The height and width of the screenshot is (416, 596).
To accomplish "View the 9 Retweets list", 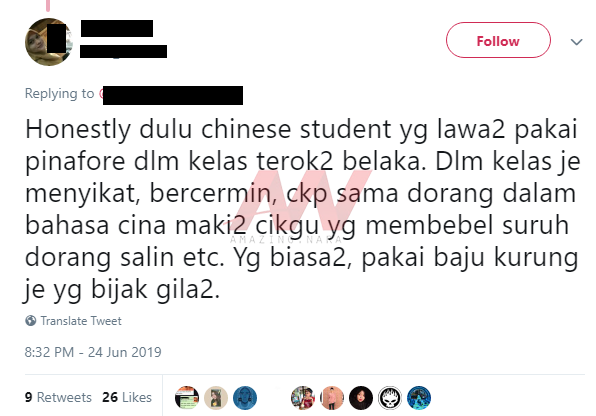I will (x=58, y=397).
